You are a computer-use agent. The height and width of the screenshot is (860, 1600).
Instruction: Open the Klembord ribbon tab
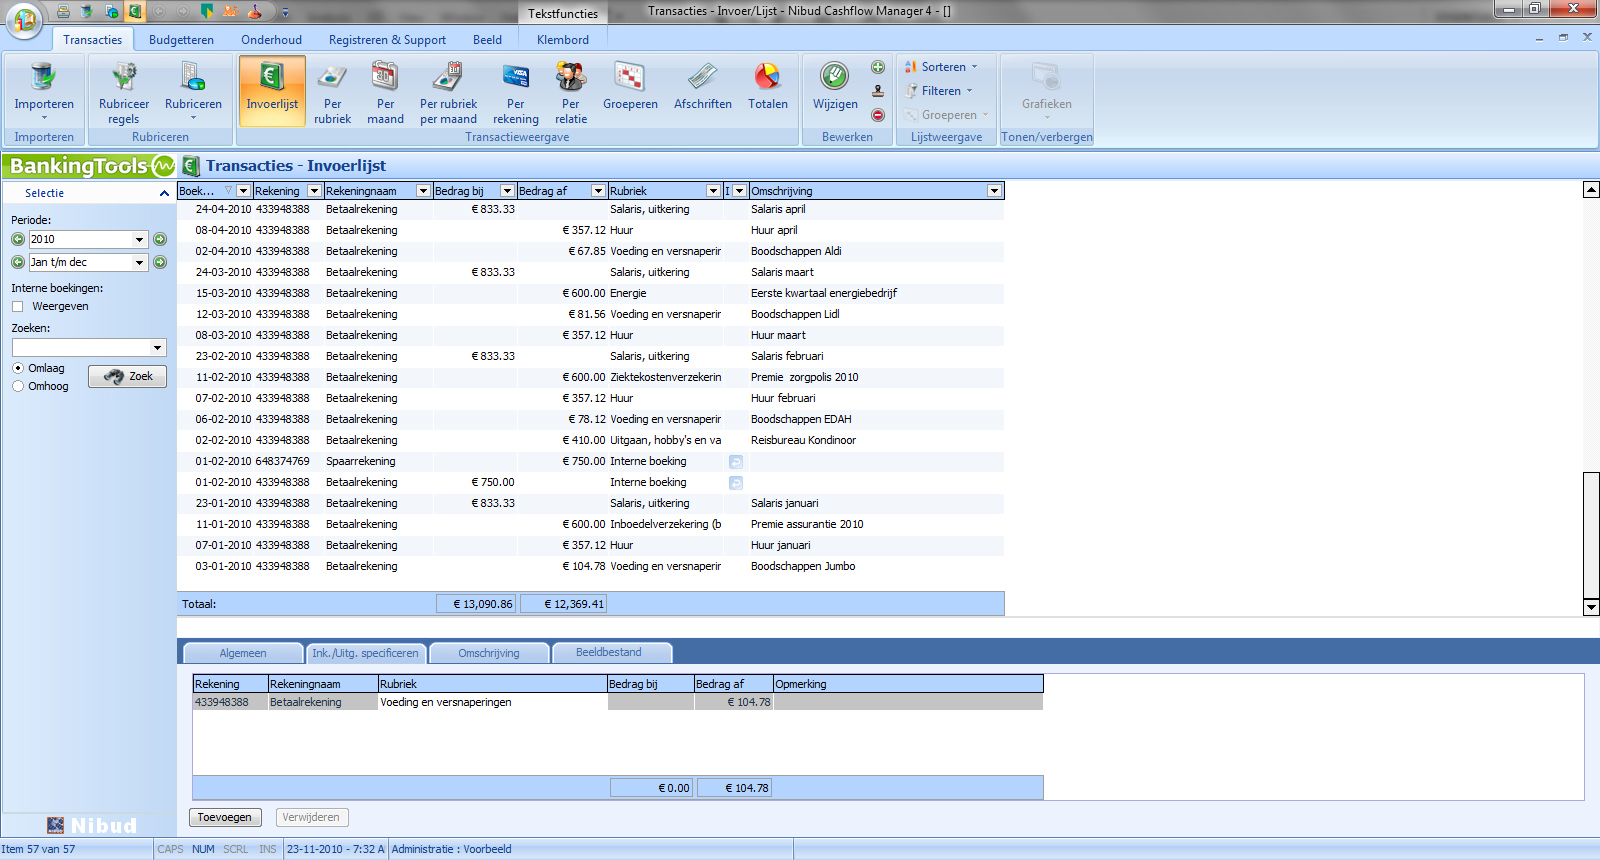[563, 40]
